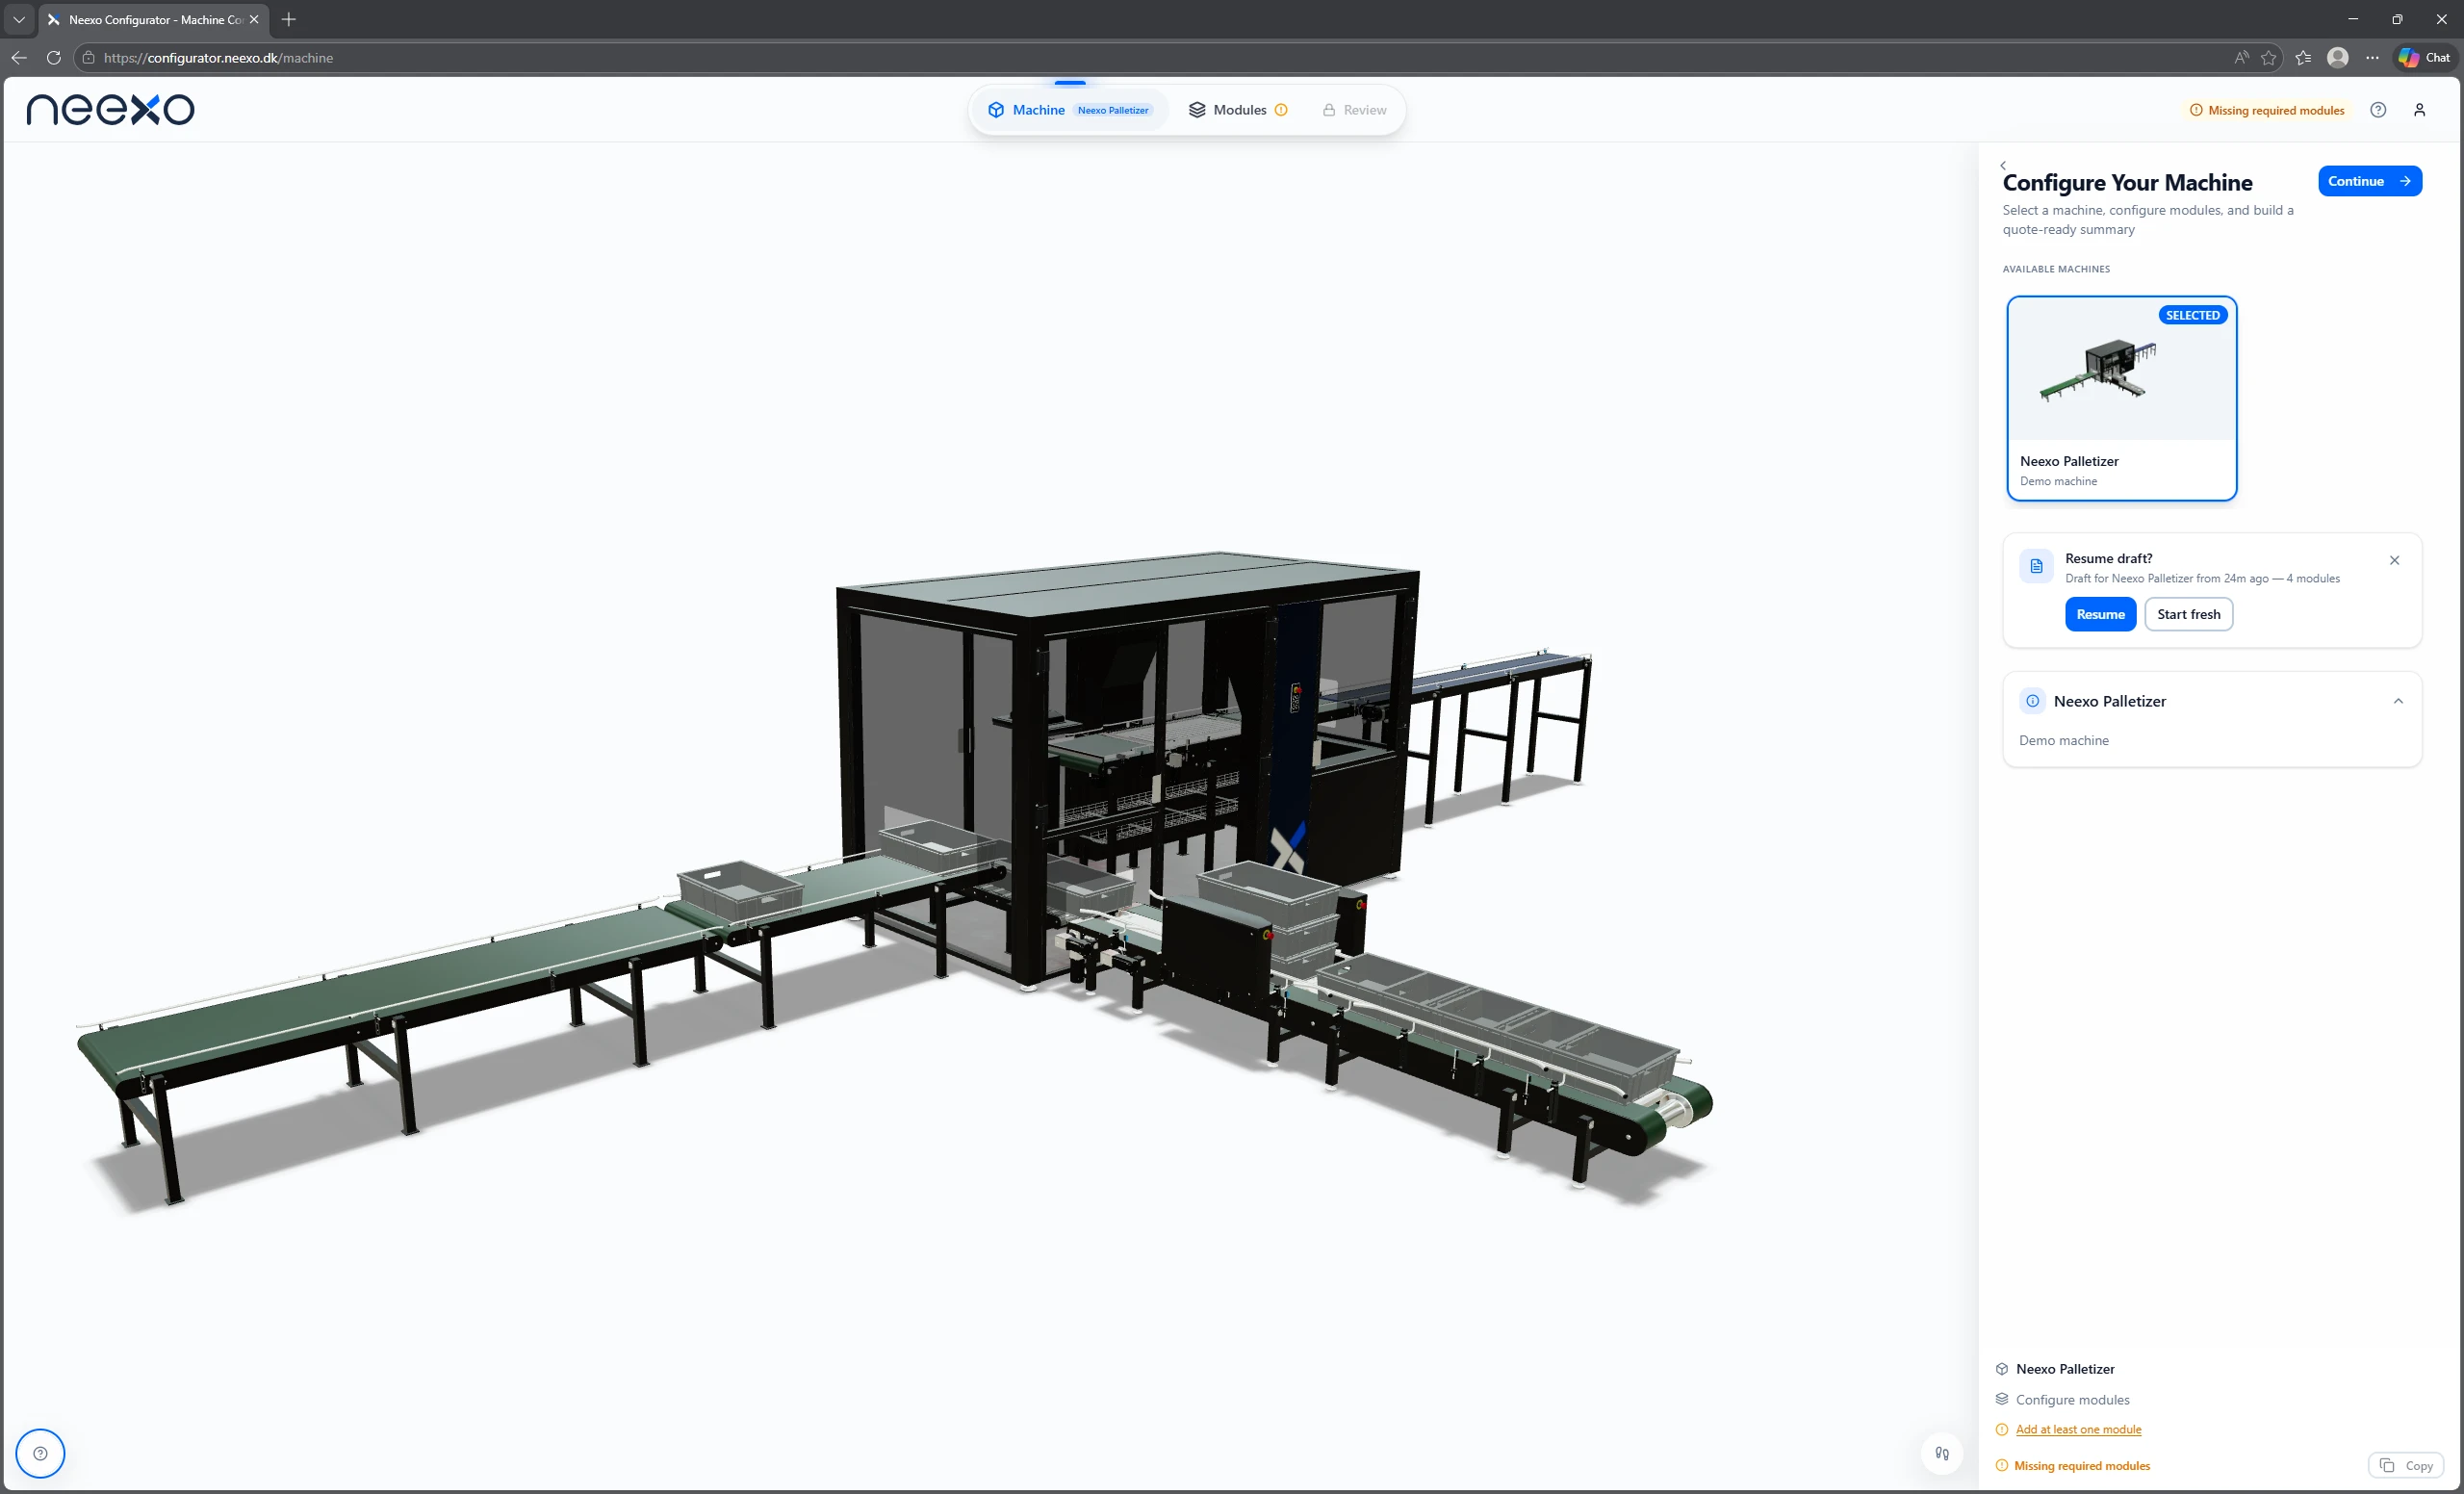Click the Resume draft document icon
Viewport: 2464px width, 1494px height.
[2036, 566]
